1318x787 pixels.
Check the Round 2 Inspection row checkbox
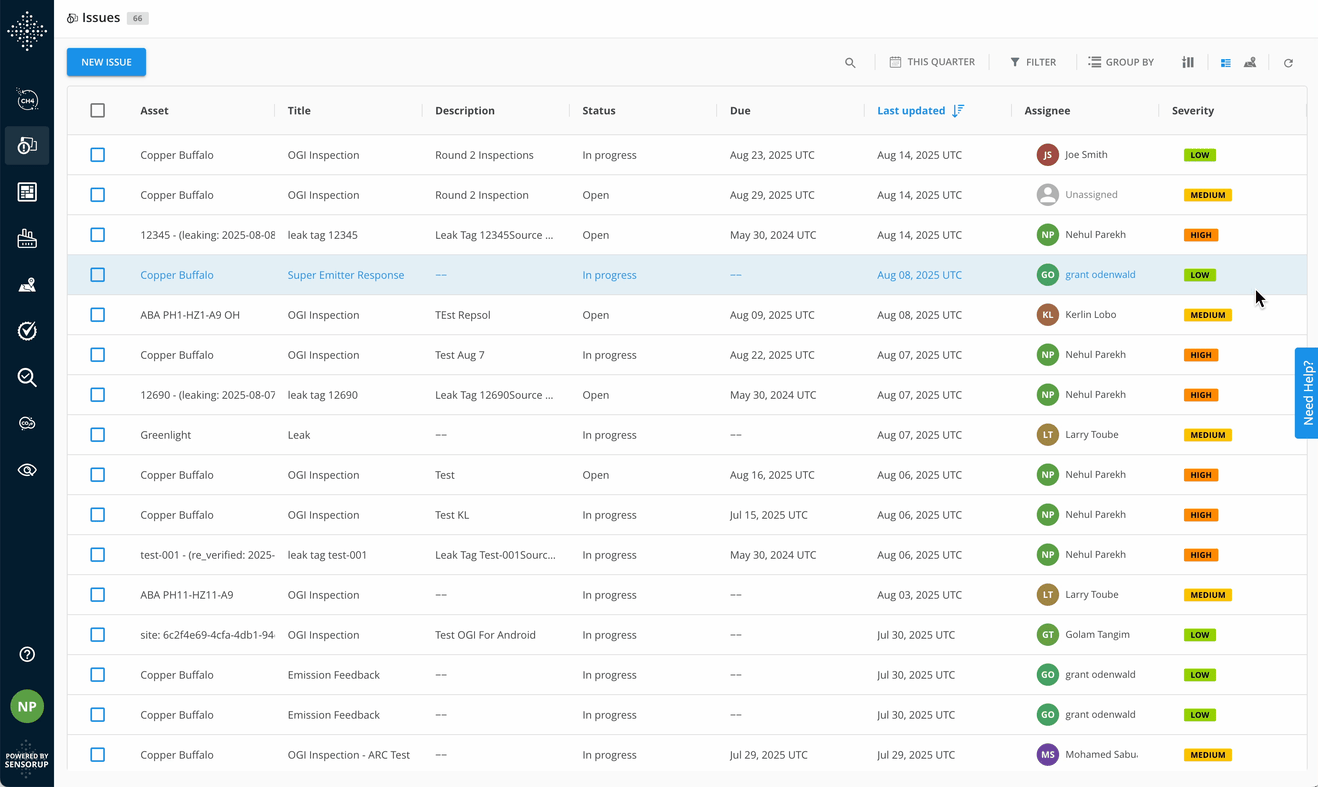97,195
